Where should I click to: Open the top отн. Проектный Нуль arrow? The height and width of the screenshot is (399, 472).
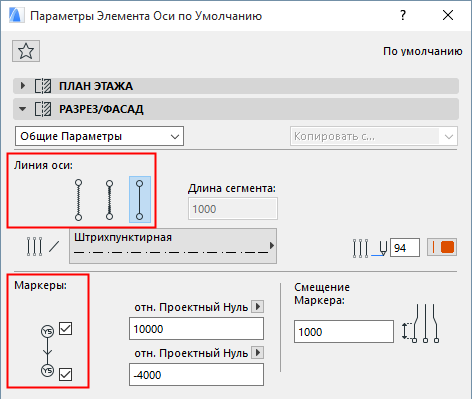click(258, 306)
